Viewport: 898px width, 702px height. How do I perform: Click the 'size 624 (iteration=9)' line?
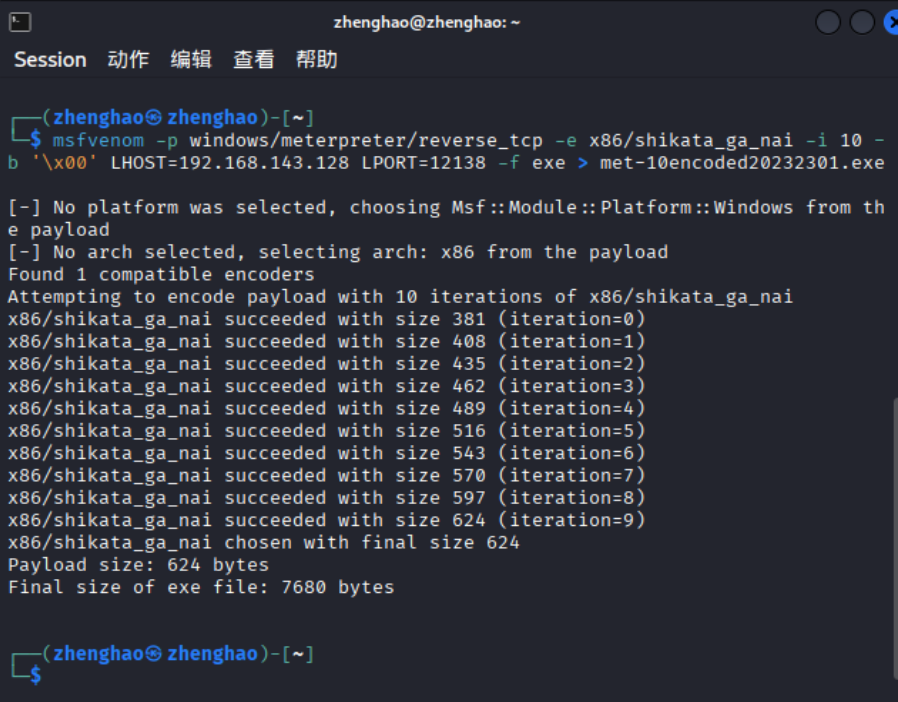(326, 520)
